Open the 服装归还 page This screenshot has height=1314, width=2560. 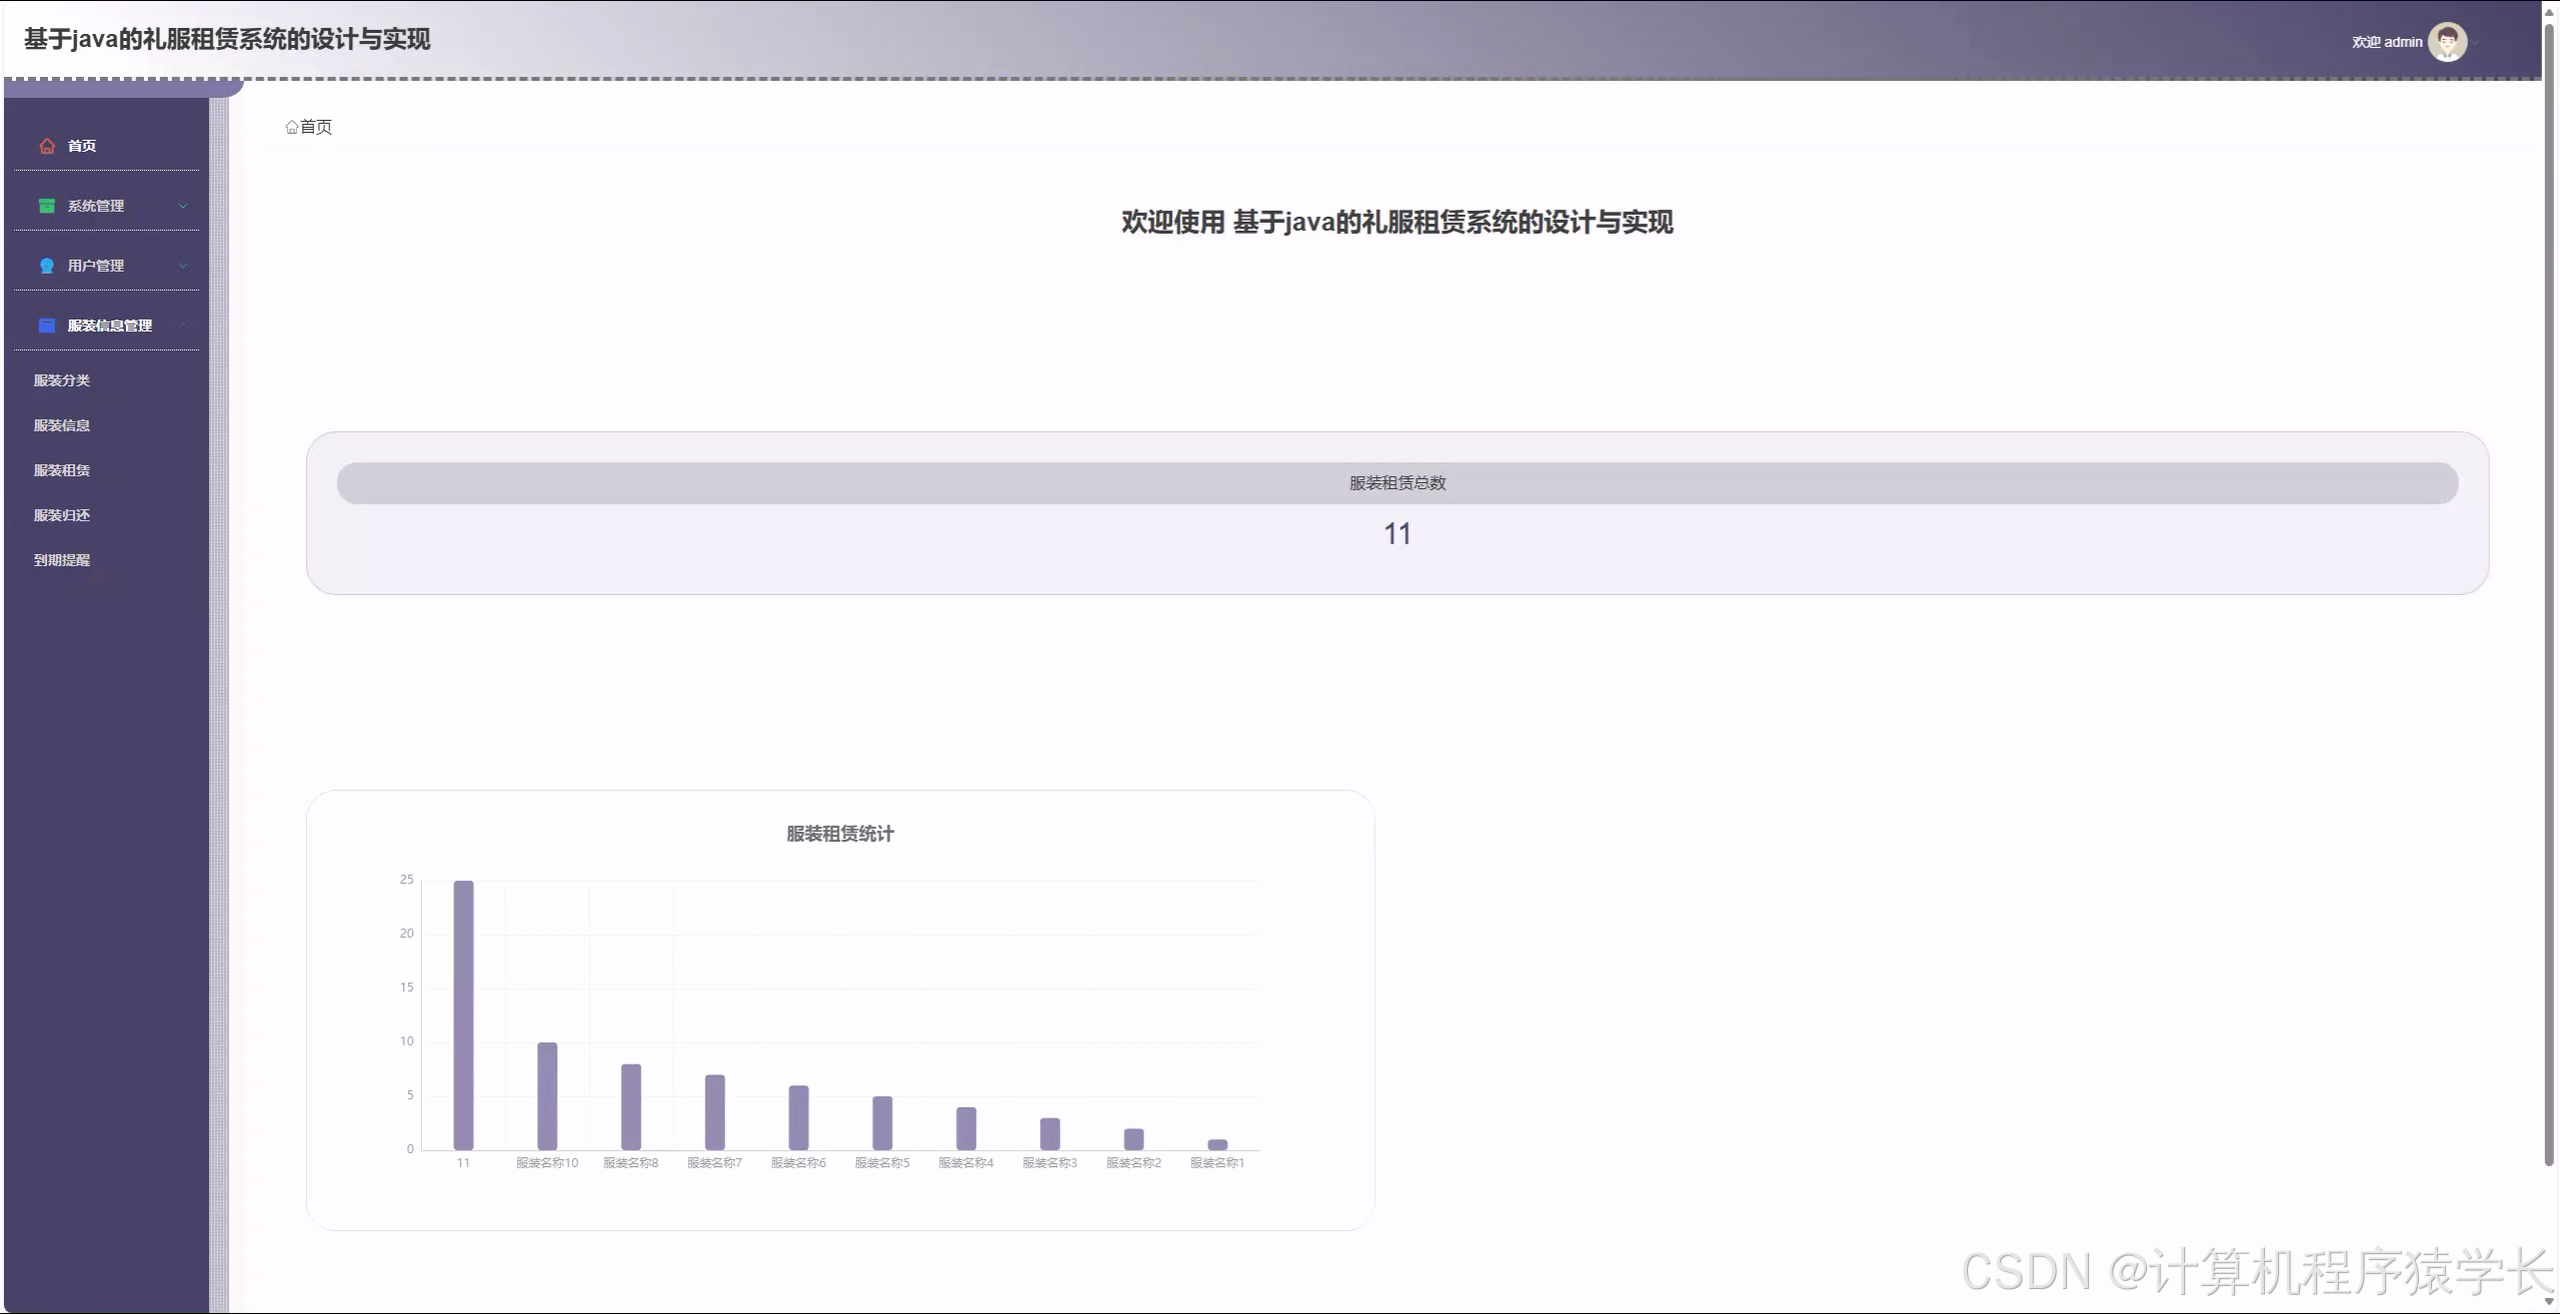(x=61, y=515)
